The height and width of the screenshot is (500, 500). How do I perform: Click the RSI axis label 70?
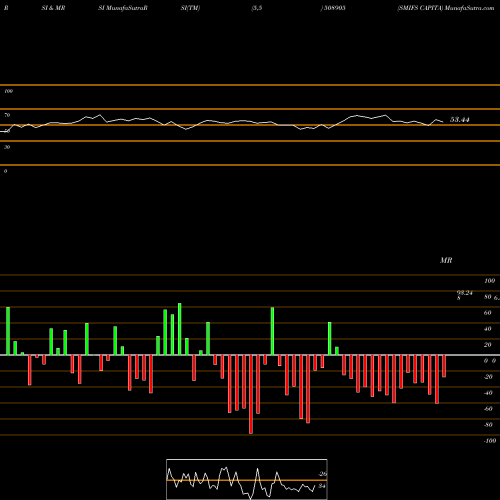pos(7,115)
